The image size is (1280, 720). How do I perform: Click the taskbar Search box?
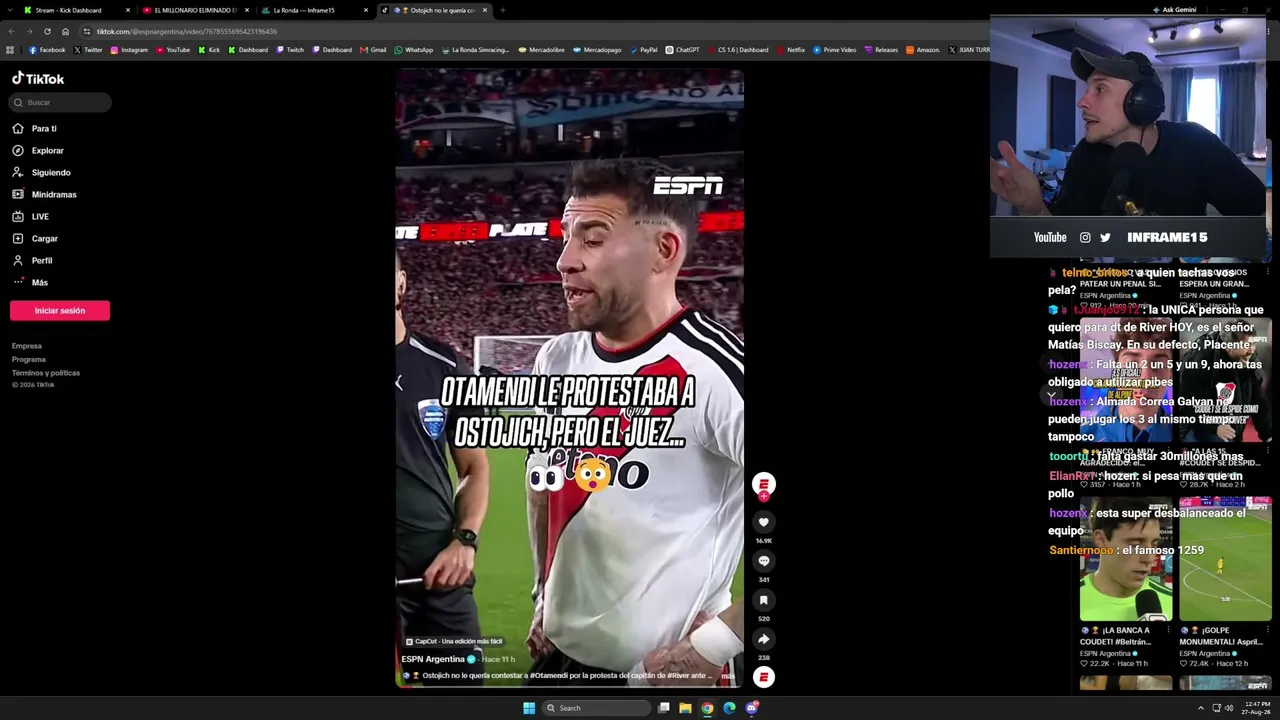pos(597,708)
